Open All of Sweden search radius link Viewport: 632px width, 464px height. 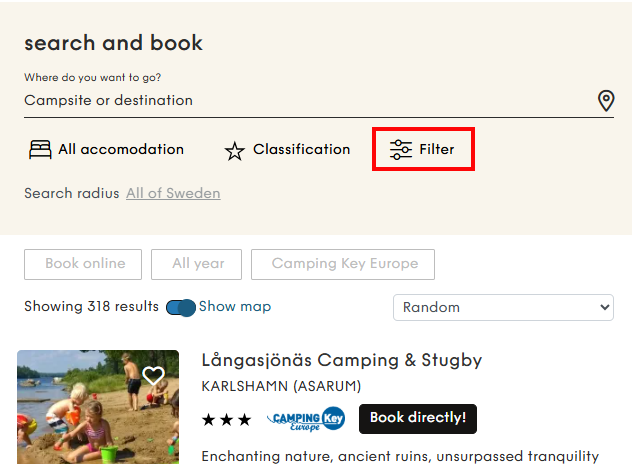coord(173,193)
